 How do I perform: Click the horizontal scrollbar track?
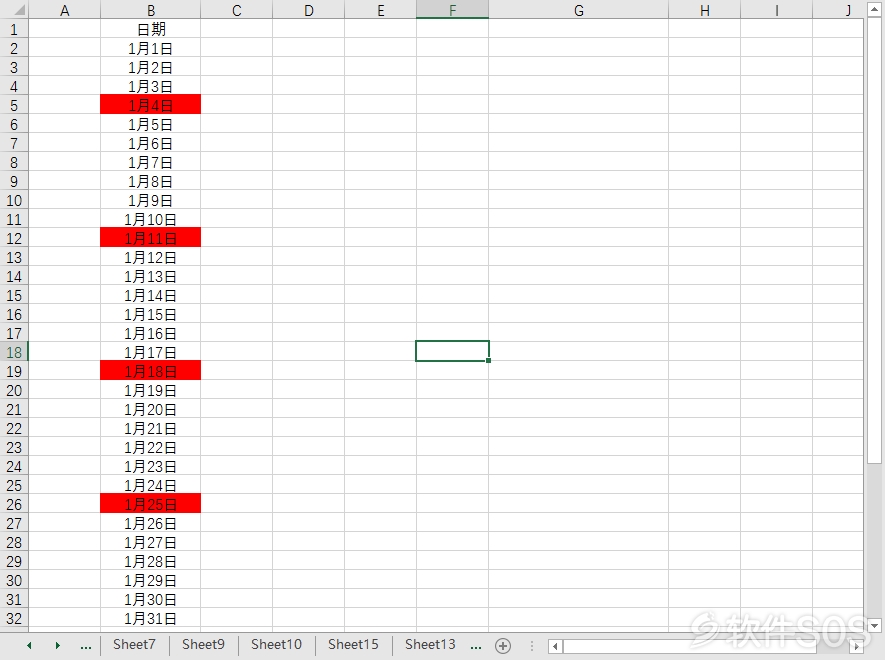click(x=706, y=646)
